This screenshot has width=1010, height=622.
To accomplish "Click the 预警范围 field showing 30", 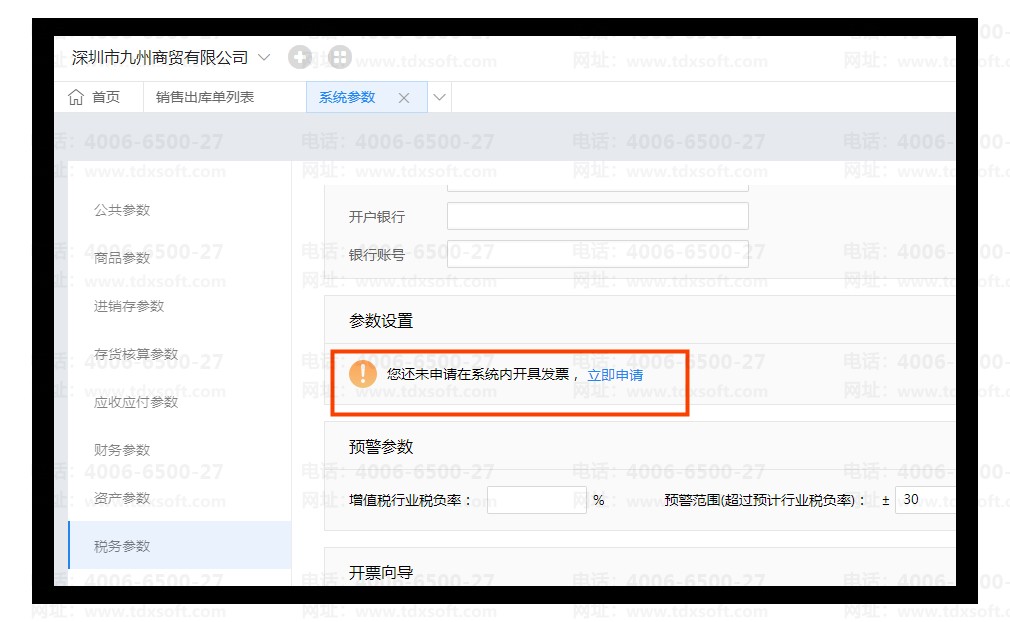I will coord(924,499).
